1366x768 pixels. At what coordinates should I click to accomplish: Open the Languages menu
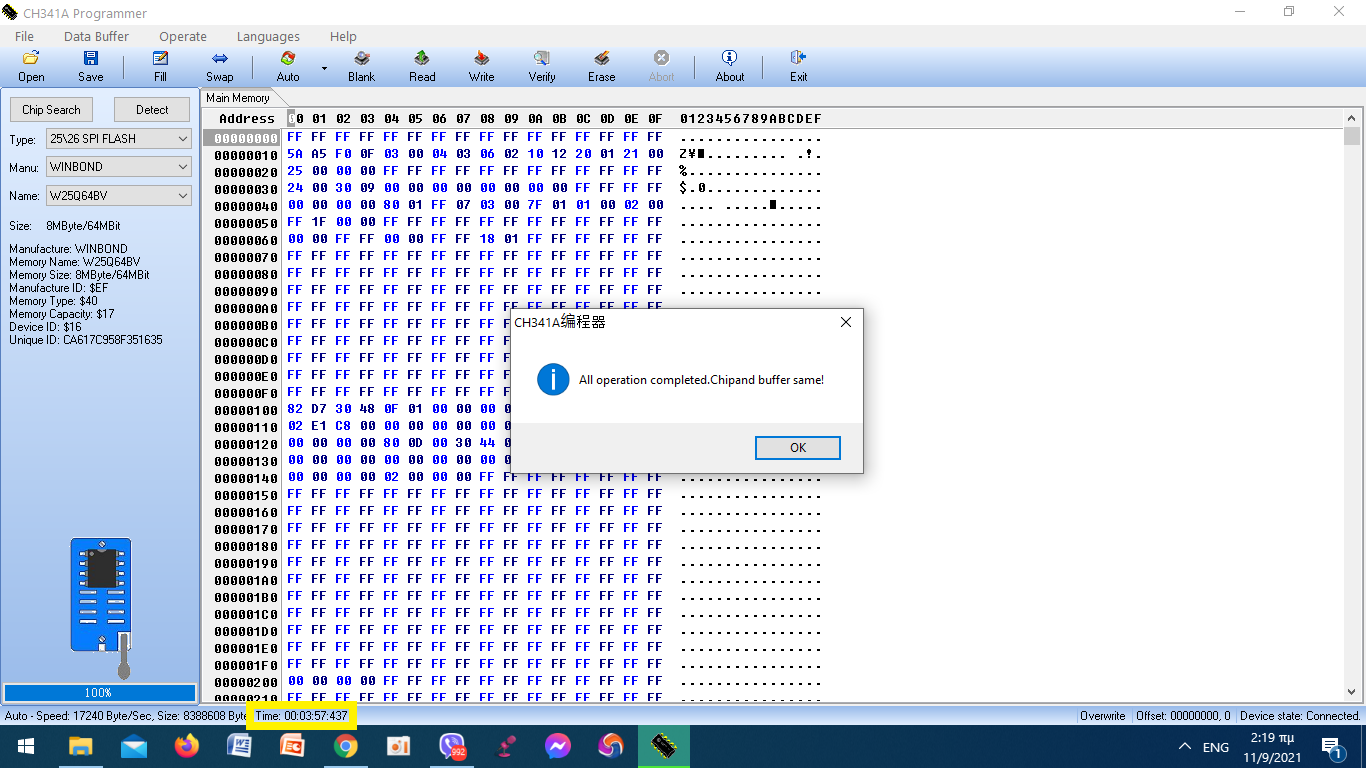point(268,37)
